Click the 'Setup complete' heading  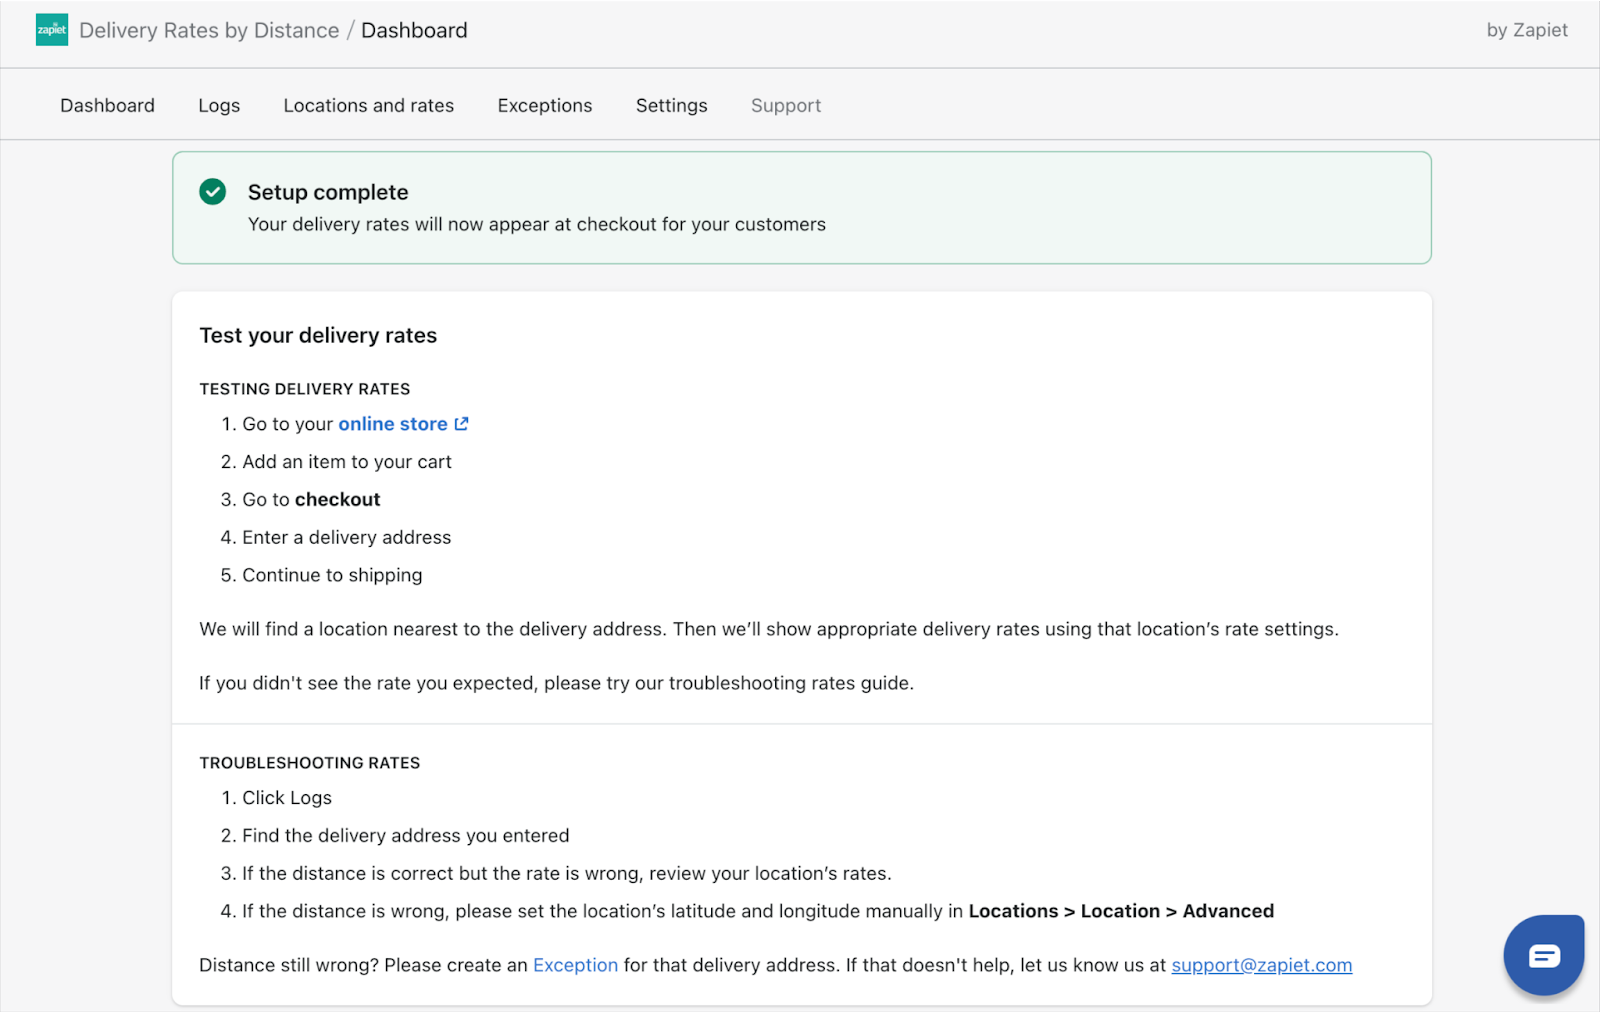pos(328,192)
